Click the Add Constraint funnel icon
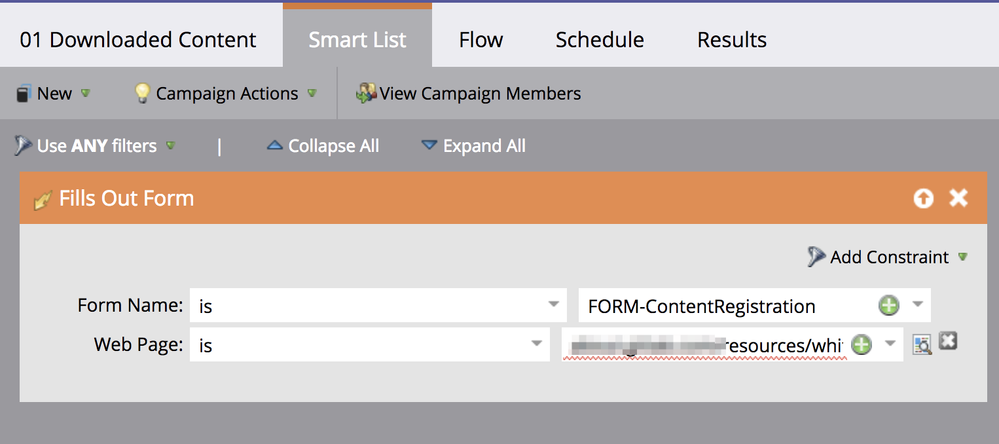 pyautogui.click(x=817, y=257)
